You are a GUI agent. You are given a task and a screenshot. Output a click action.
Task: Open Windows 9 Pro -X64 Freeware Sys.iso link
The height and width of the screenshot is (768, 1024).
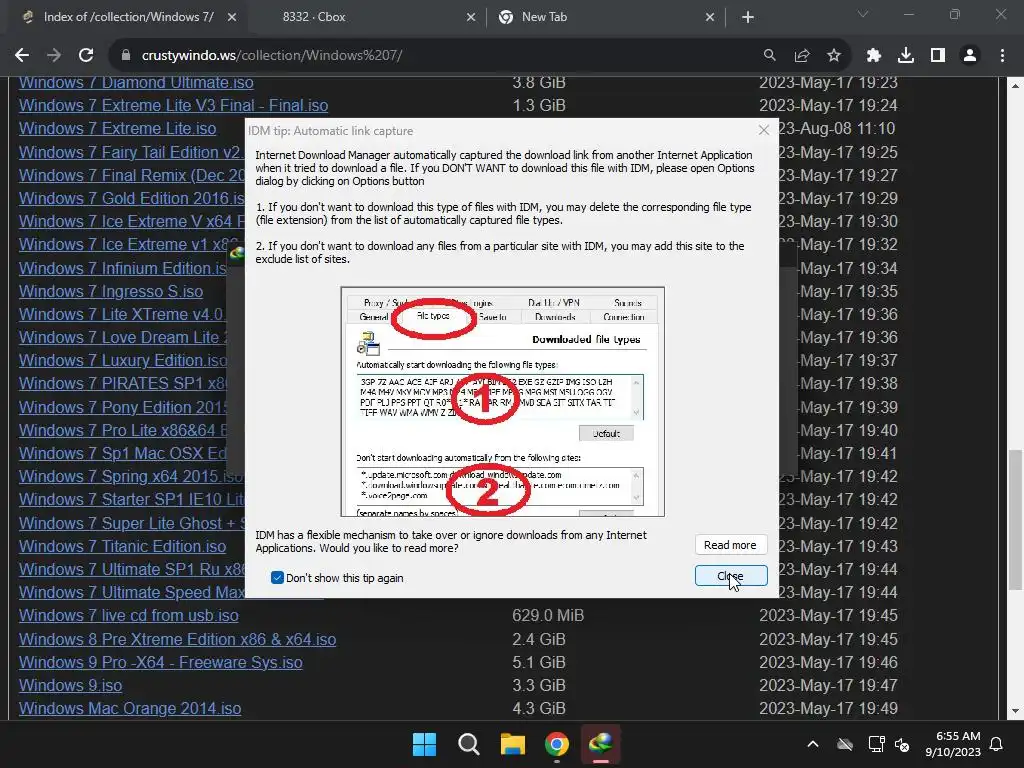(x=161, y=662)
